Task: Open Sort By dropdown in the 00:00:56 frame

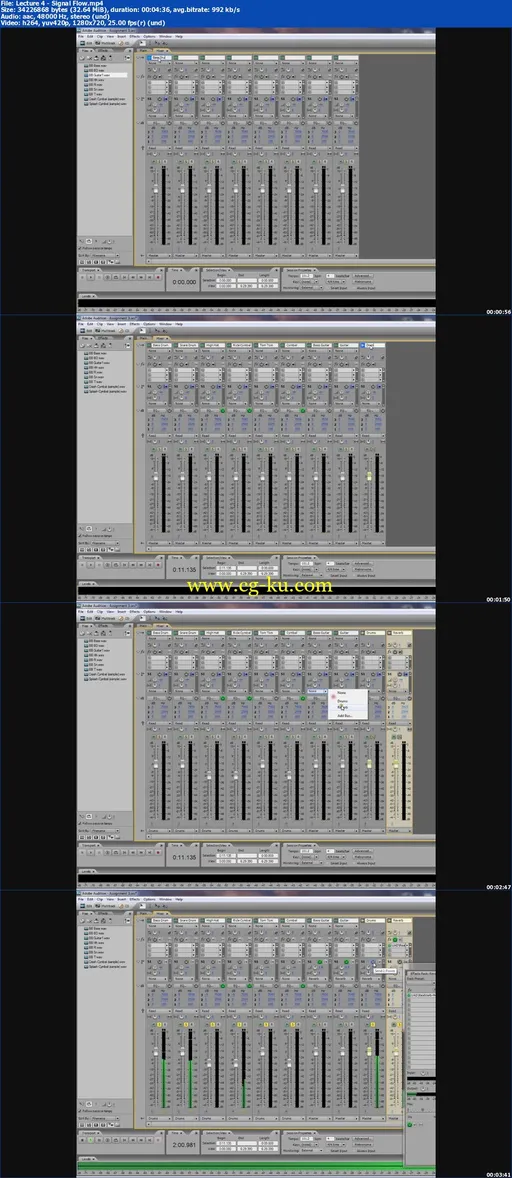Action: [104, 255]
